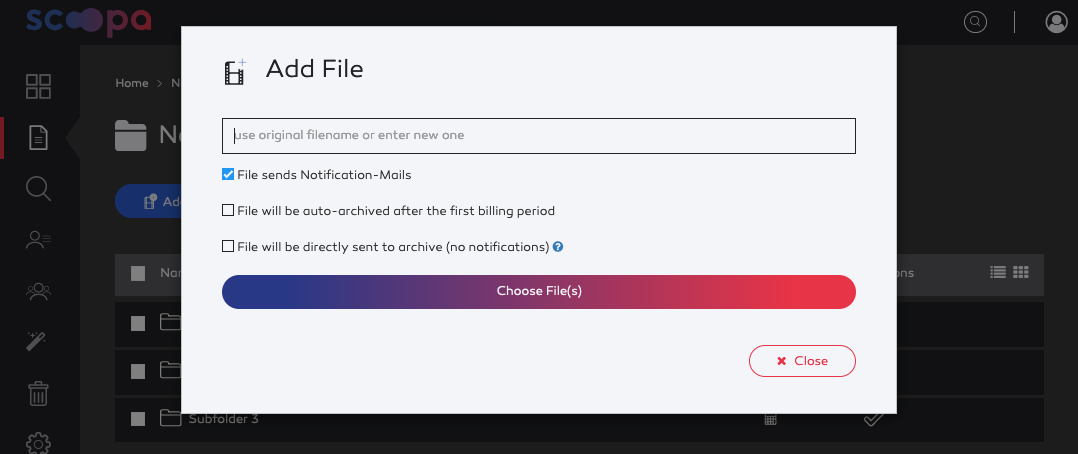Image resolution: width=1078 pixels, height=454 pixels.
Task: Focus the filename input field
Action: click(539, 136)
